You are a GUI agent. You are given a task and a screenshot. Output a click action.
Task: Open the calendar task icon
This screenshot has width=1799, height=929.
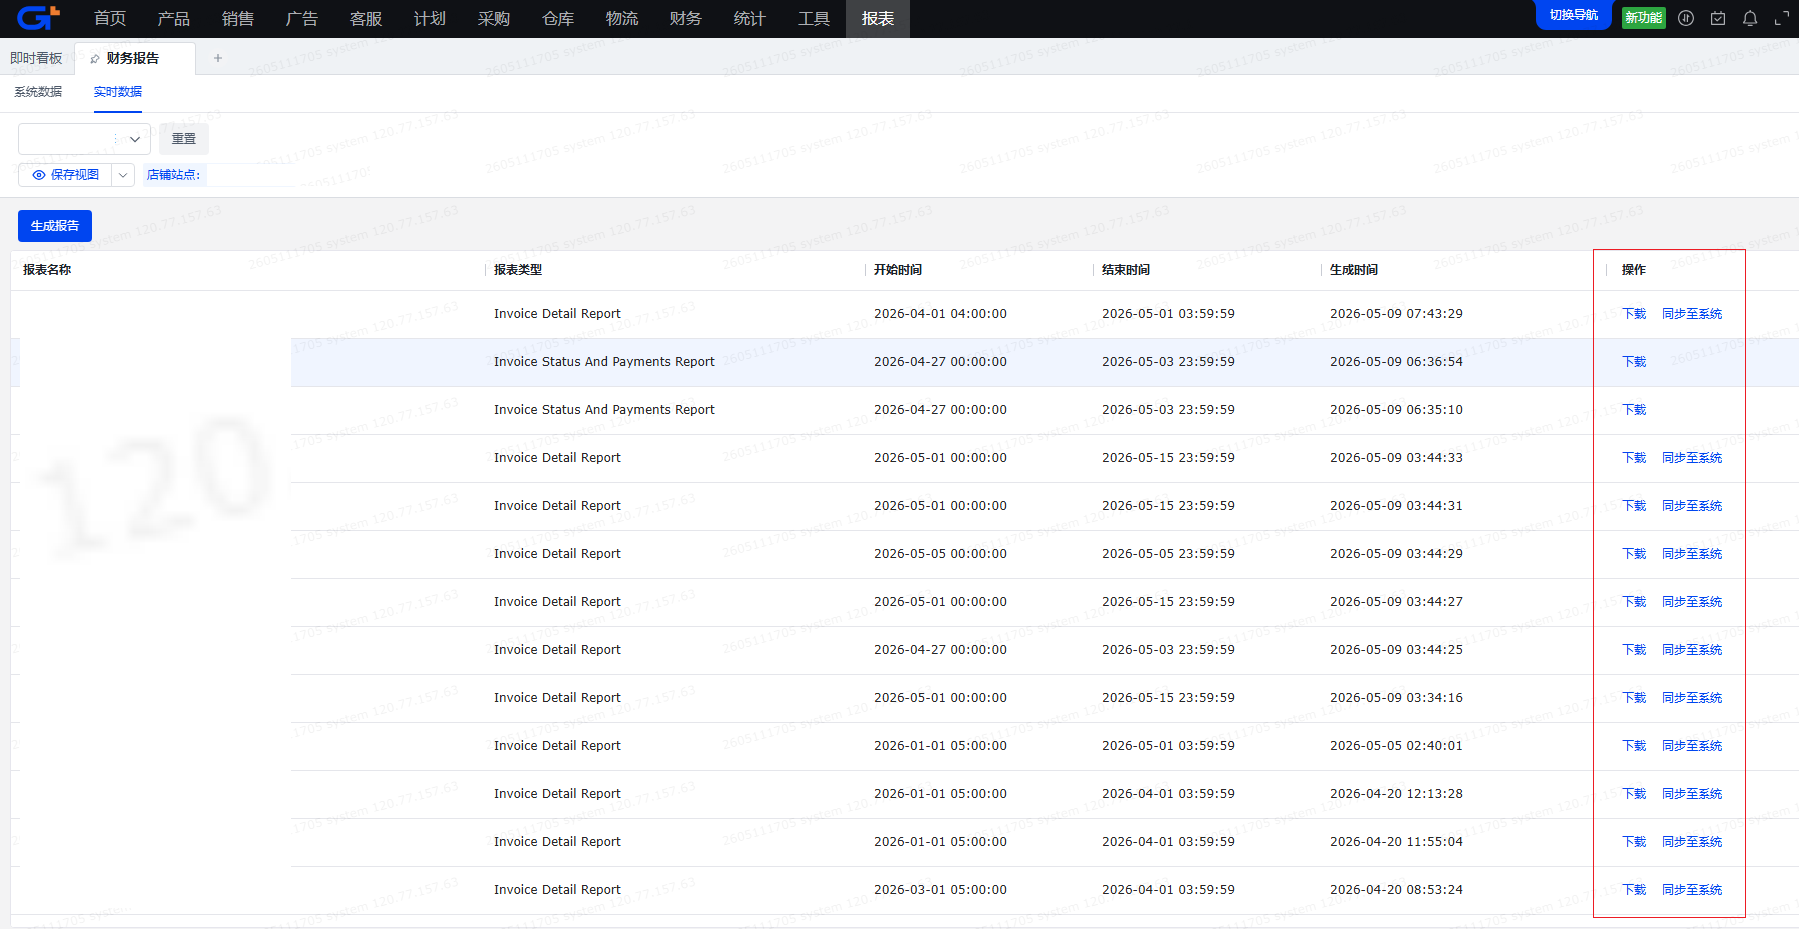click(x=1718, y=18)
